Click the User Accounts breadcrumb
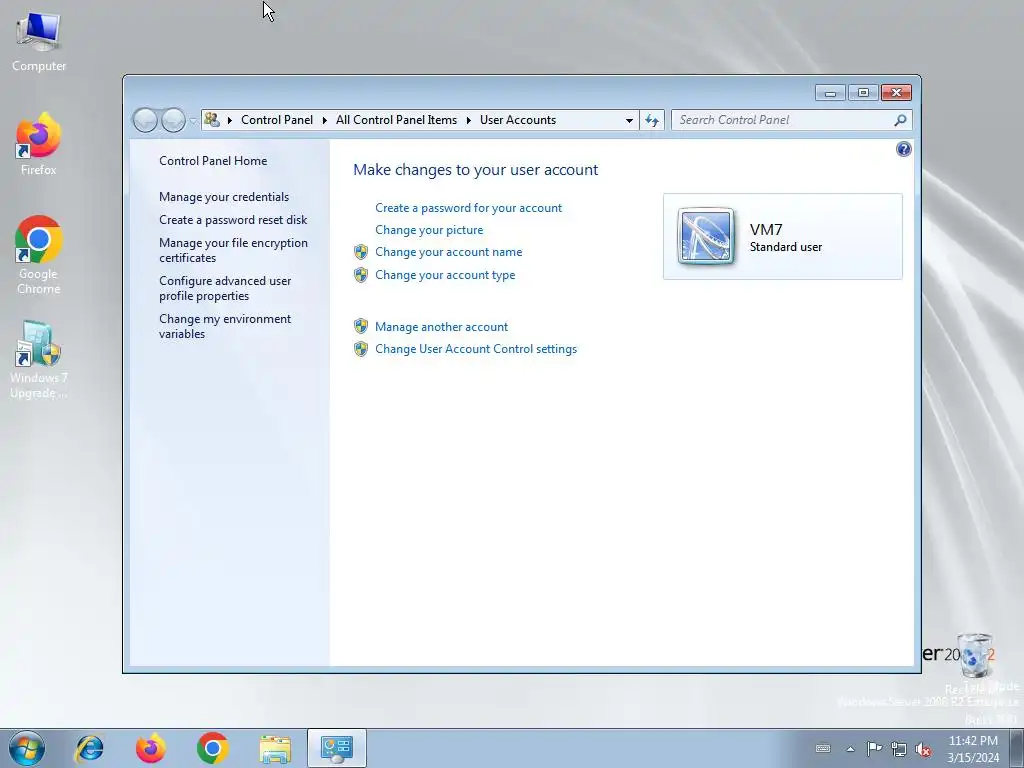This screenshot has height=768, width=1024. click(518, 120)
